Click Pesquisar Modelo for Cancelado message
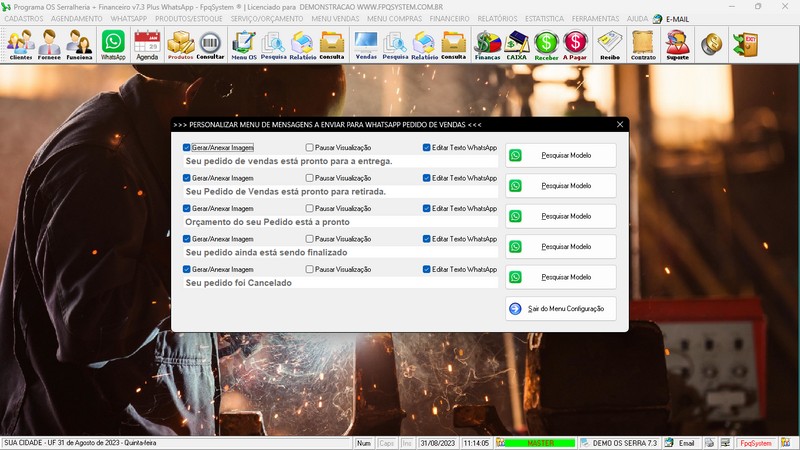The image size is (800, 450). pos(561,277)
